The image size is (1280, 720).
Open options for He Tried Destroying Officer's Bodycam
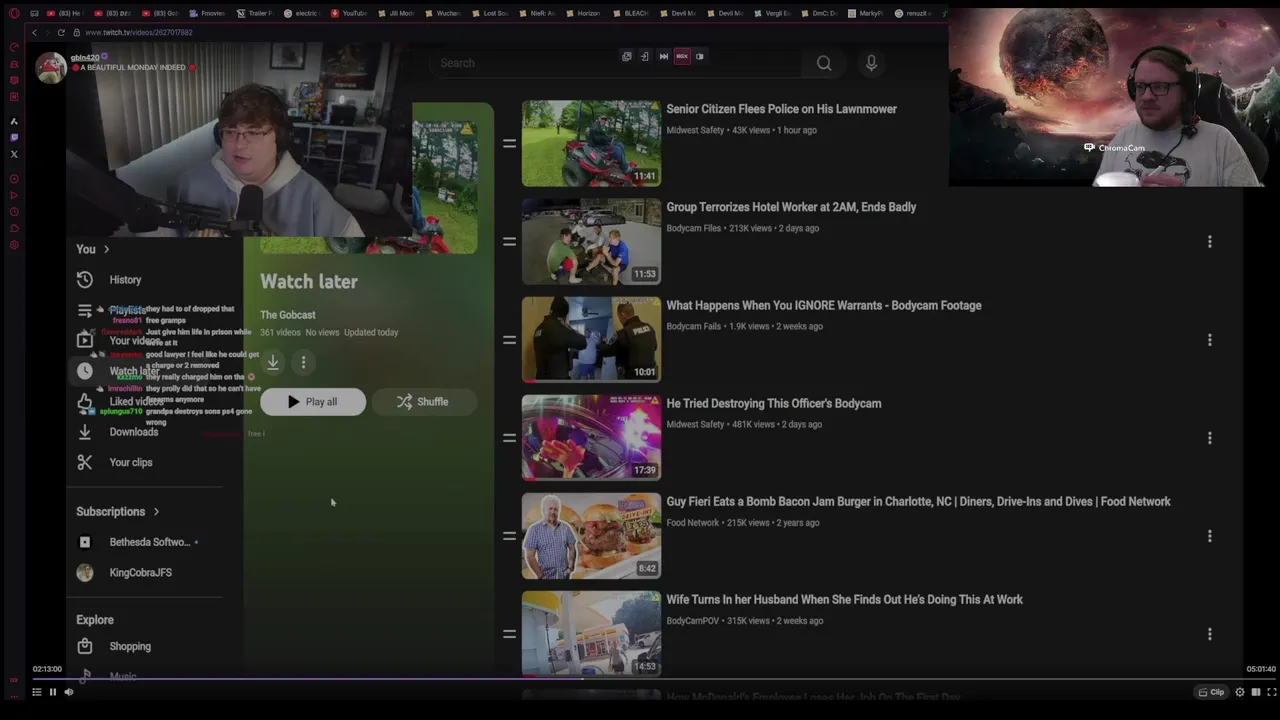[1209, 438]
